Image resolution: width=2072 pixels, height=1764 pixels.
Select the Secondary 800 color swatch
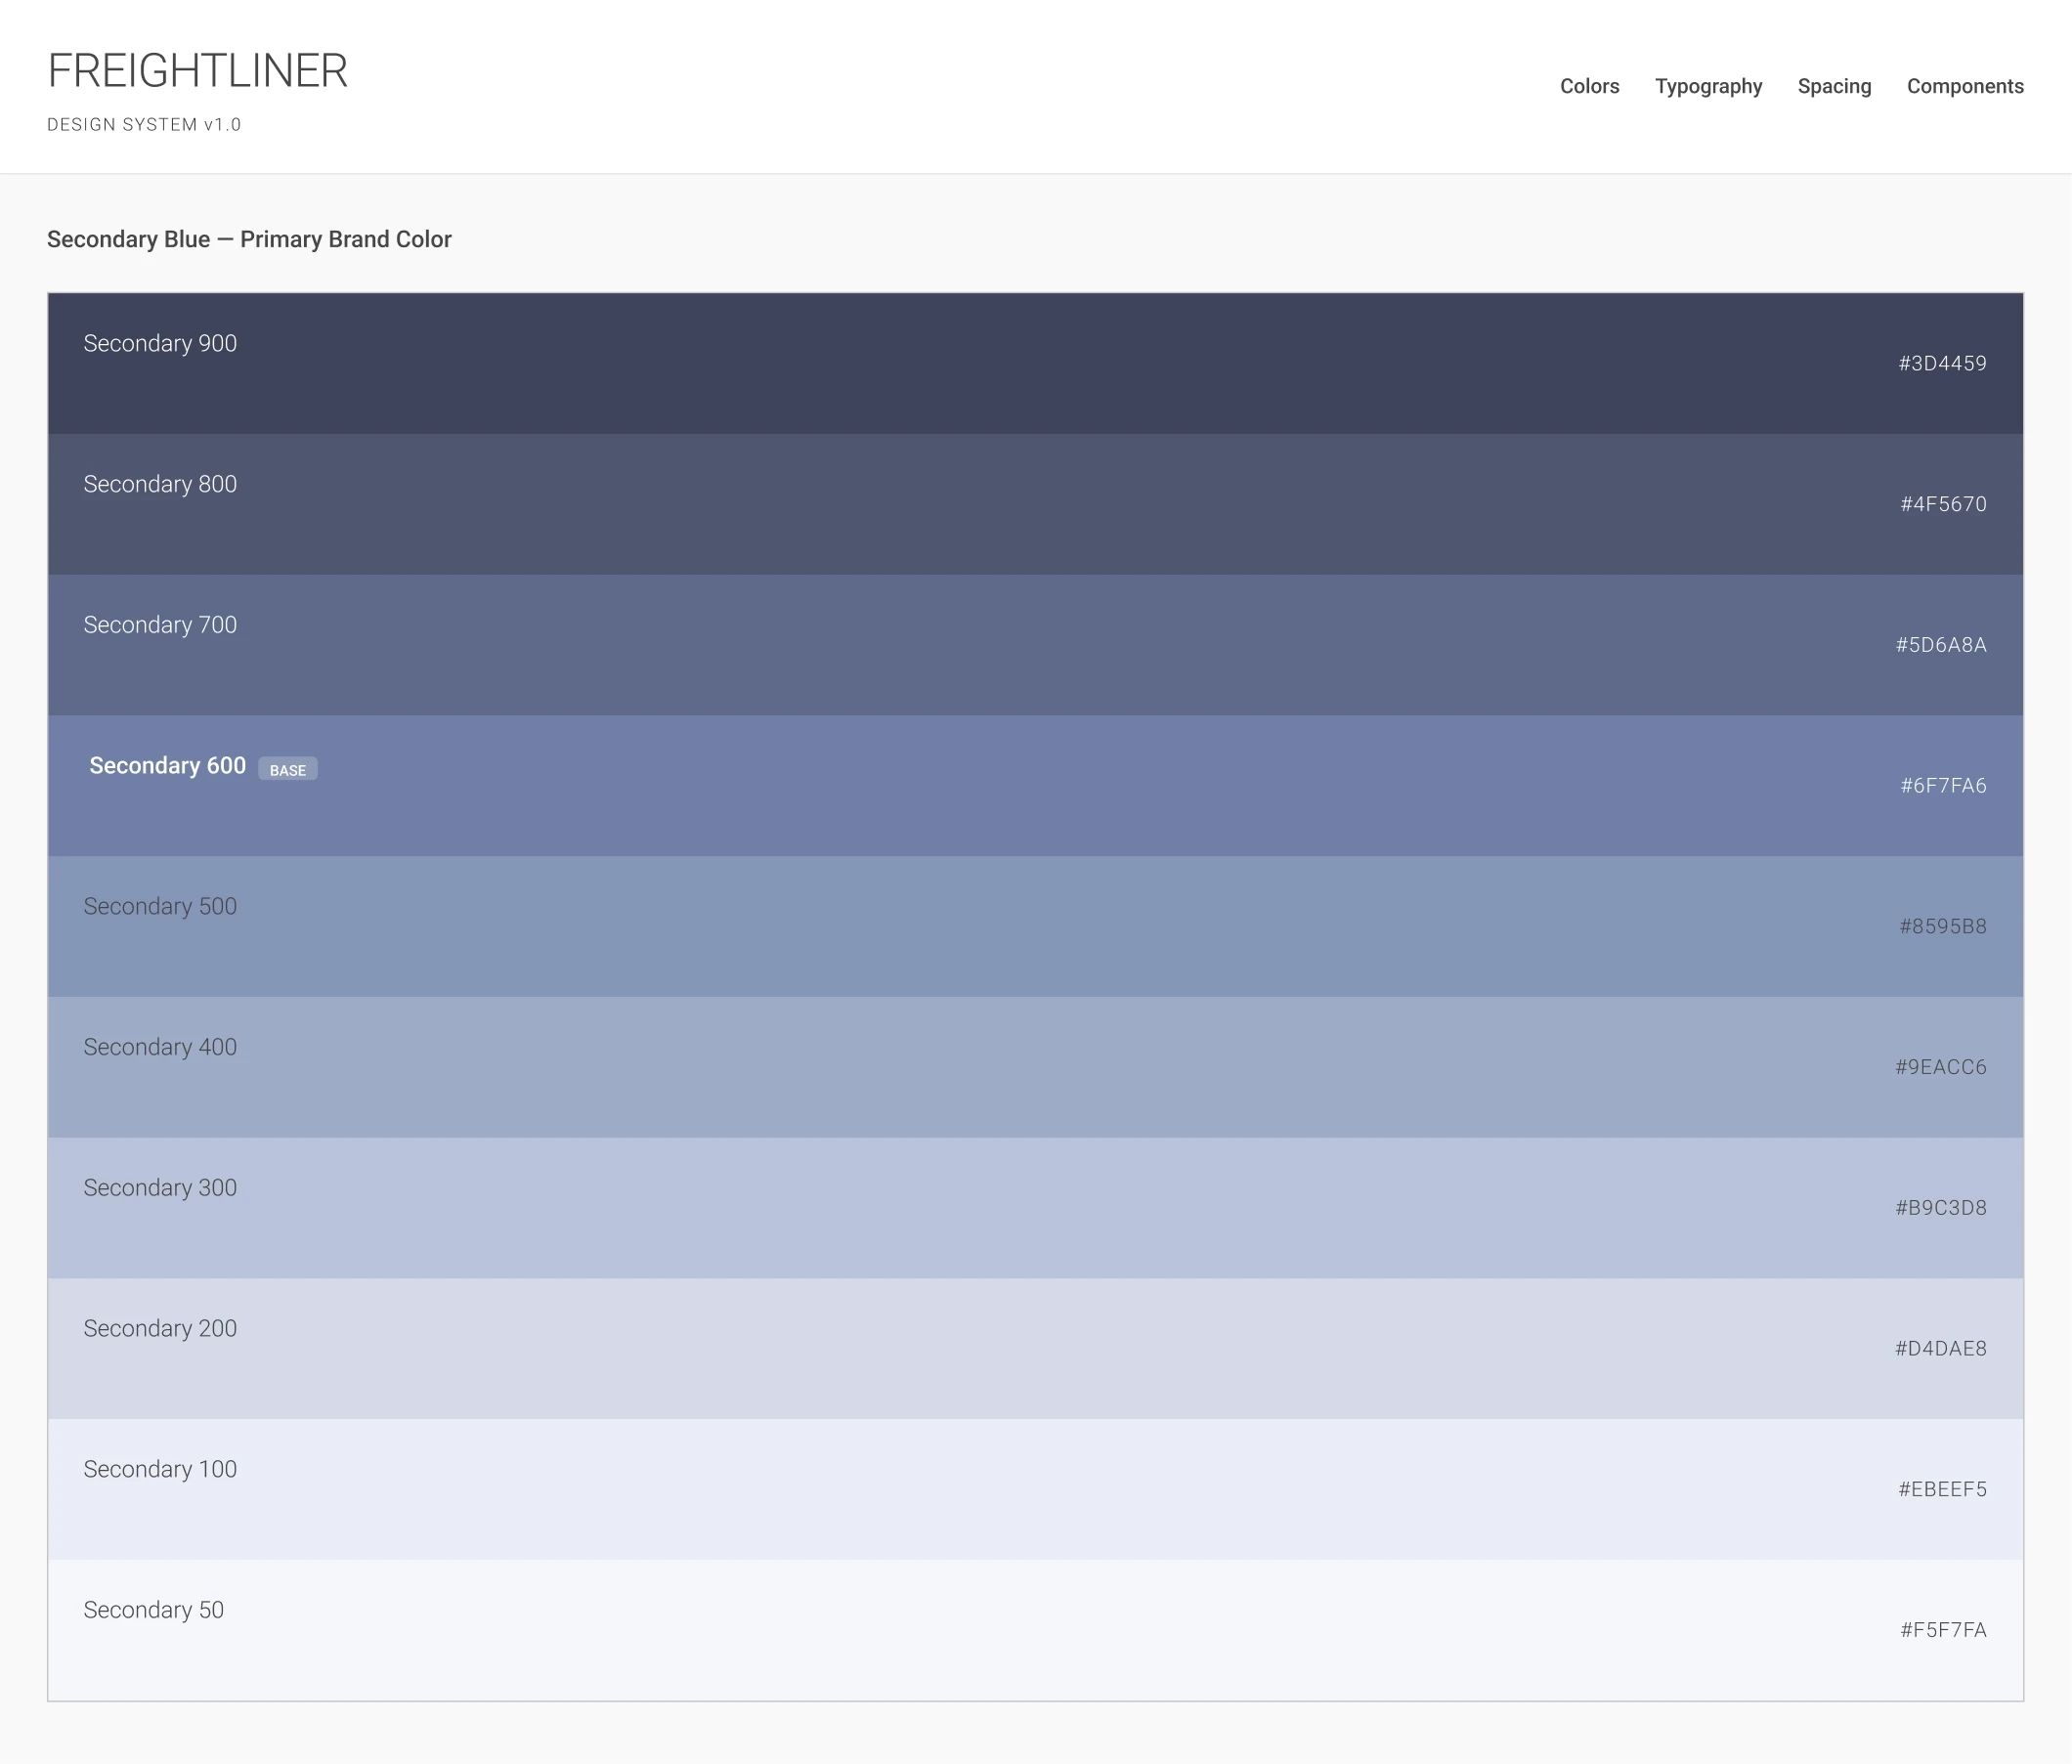click(1035, 504)
